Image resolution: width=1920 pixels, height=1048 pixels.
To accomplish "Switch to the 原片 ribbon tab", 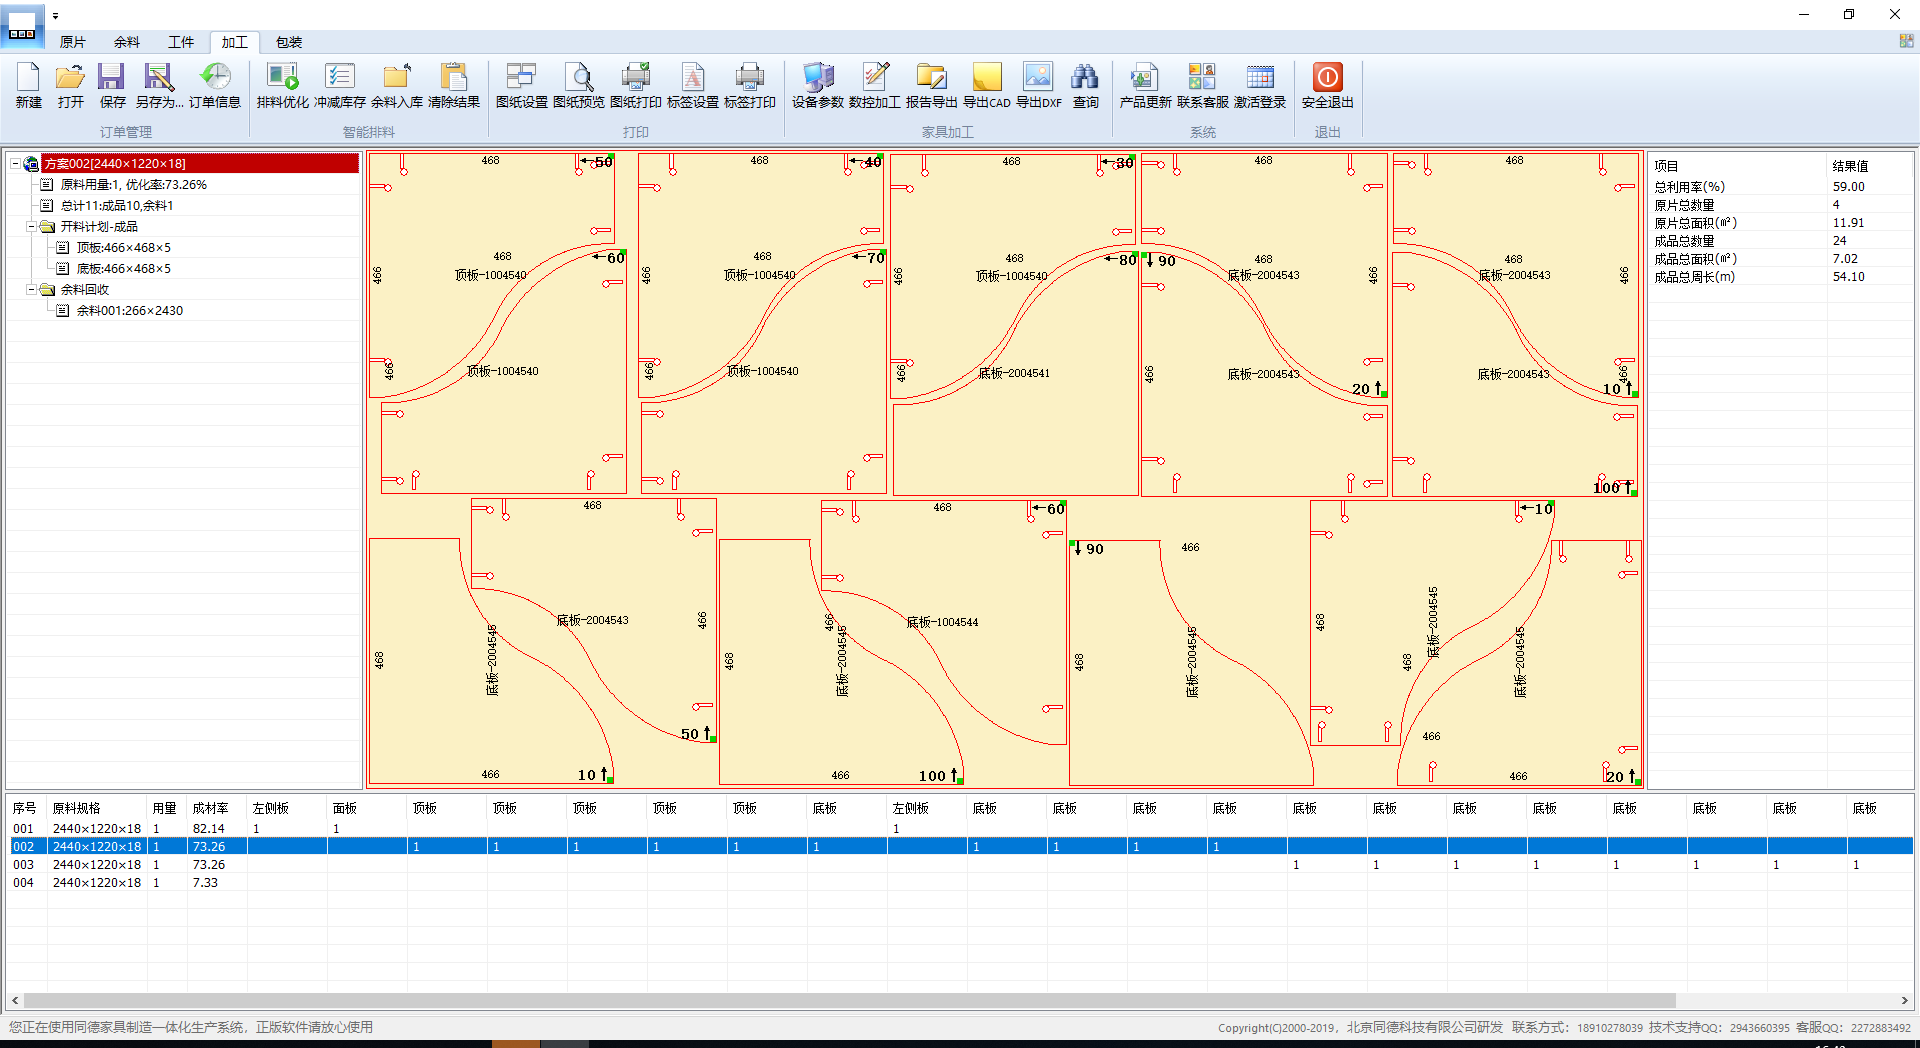I will [72, 42].
